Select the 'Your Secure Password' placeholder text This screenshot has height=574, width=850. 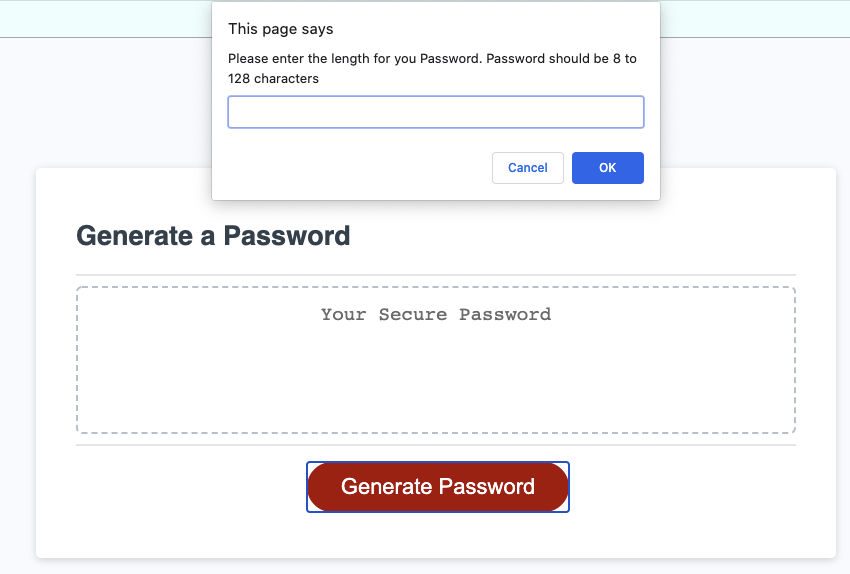(436, 314)
